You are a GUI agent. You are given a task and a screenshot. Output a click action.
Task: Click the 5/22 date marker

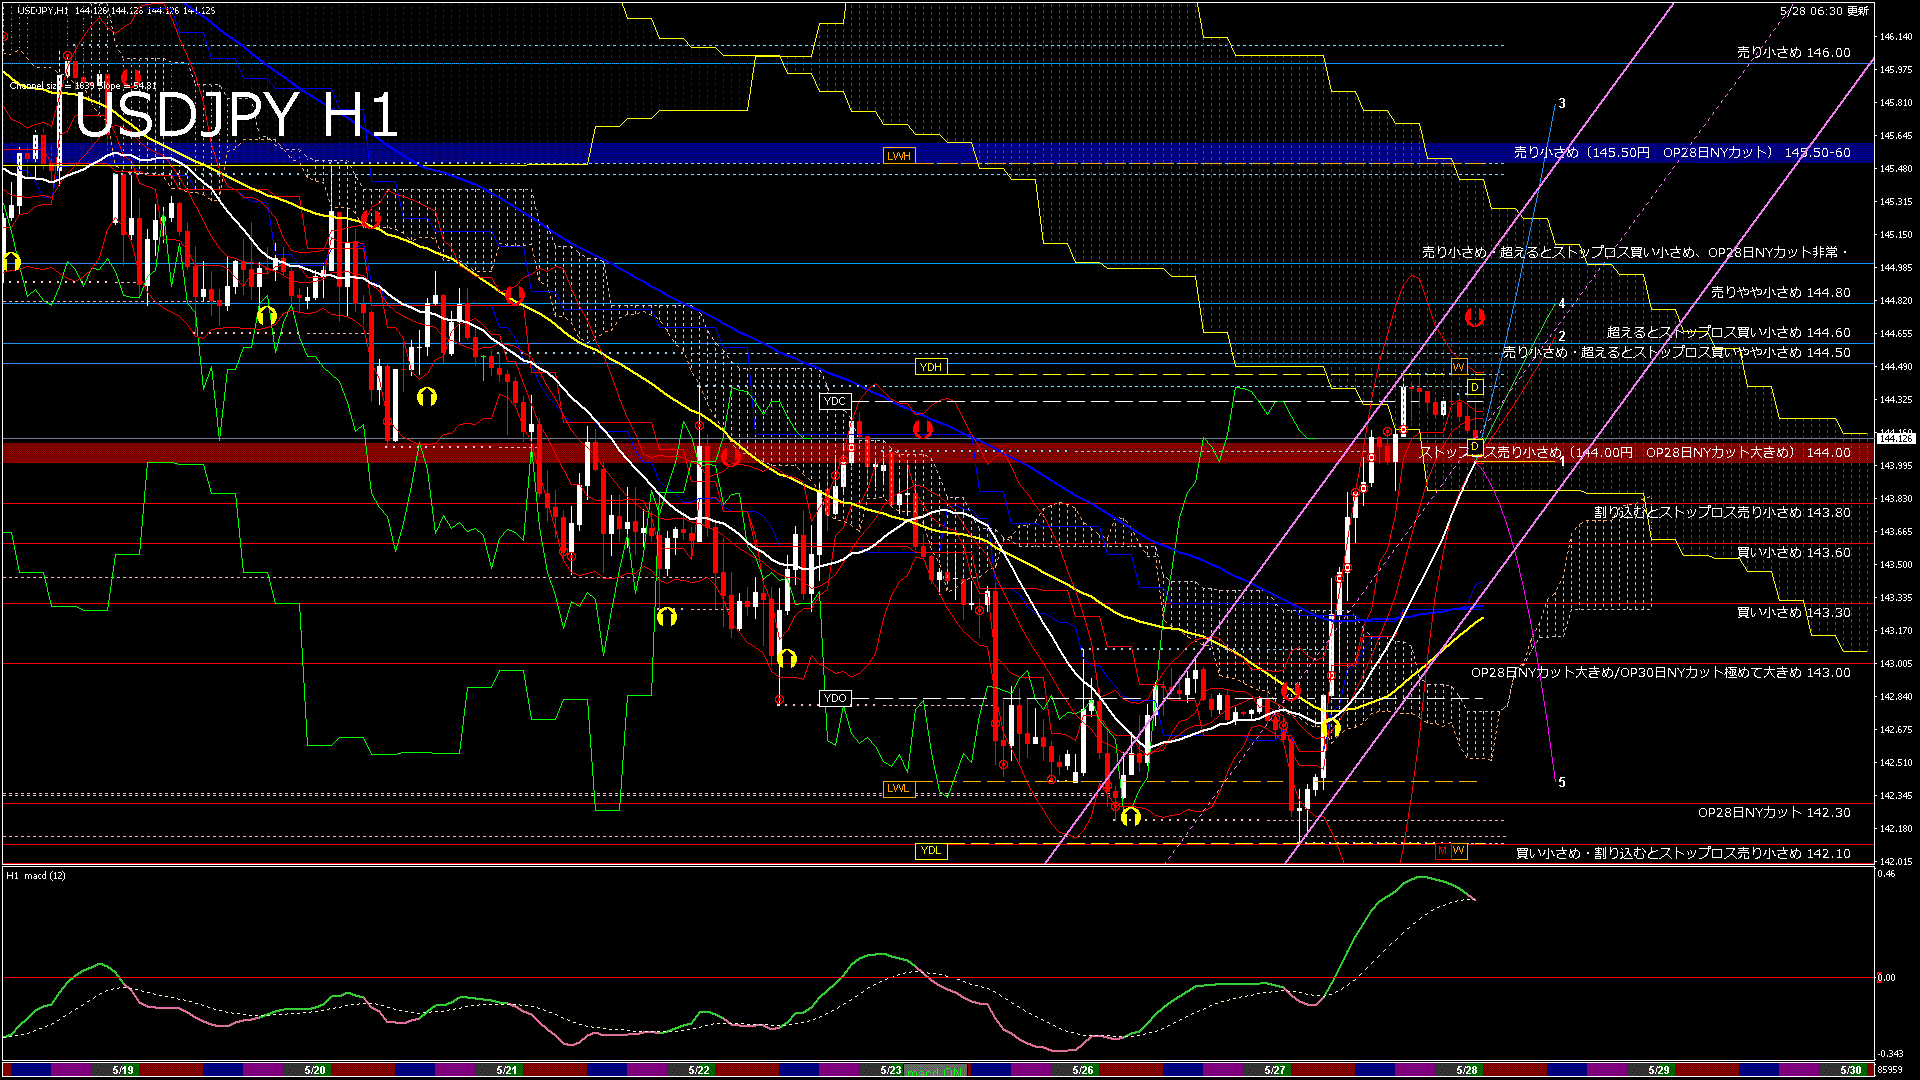[x=699, y=1070]
